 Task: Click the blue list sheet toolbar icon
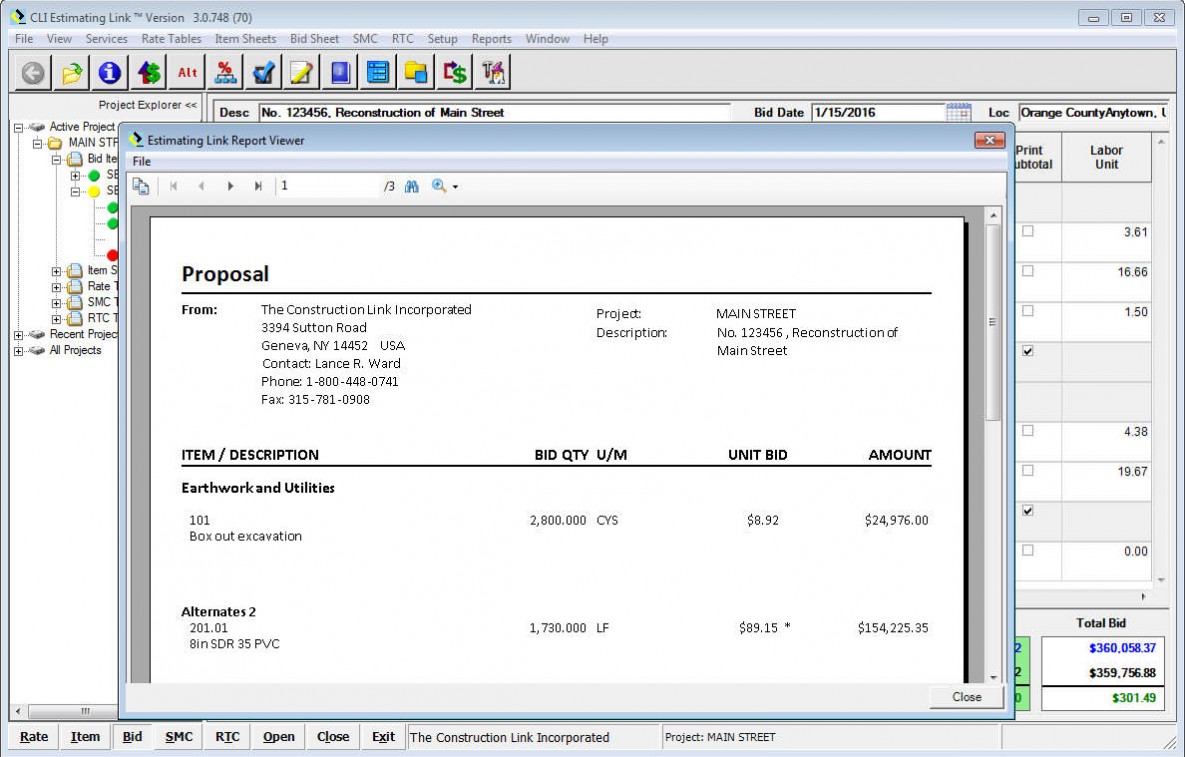click(x=378, y=73)
